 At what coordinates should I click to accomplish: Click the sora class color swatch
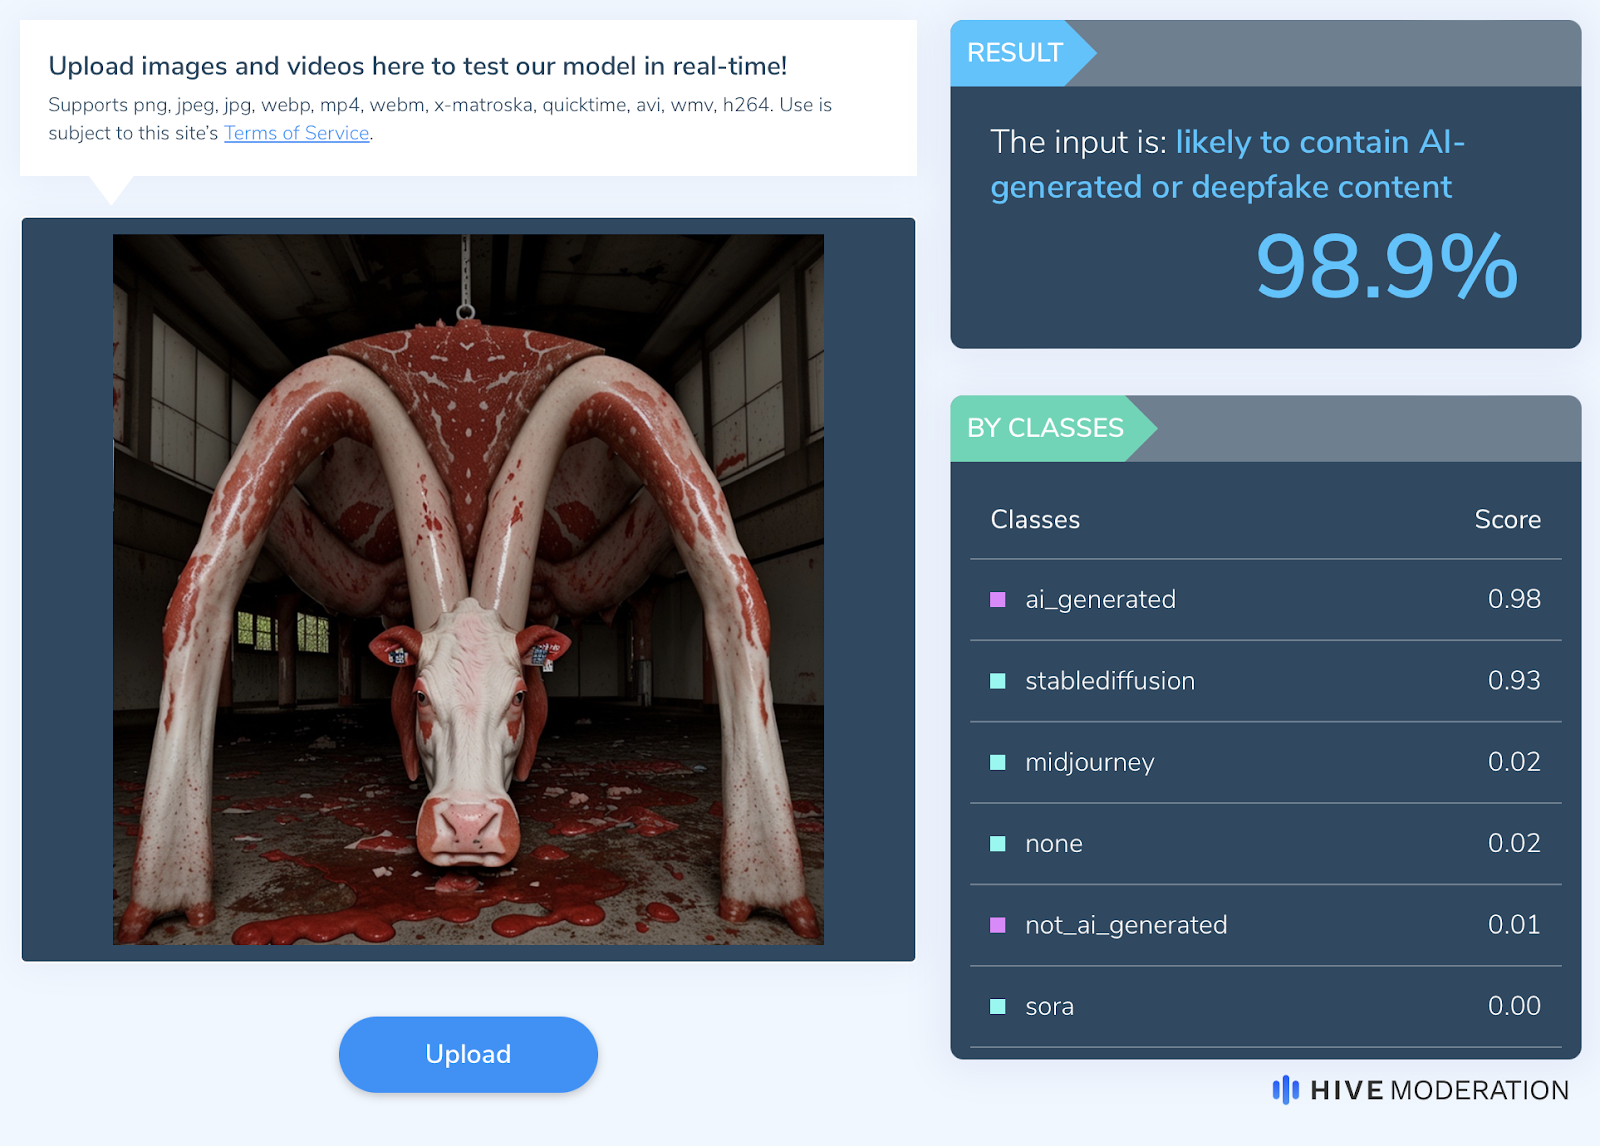997,1006
